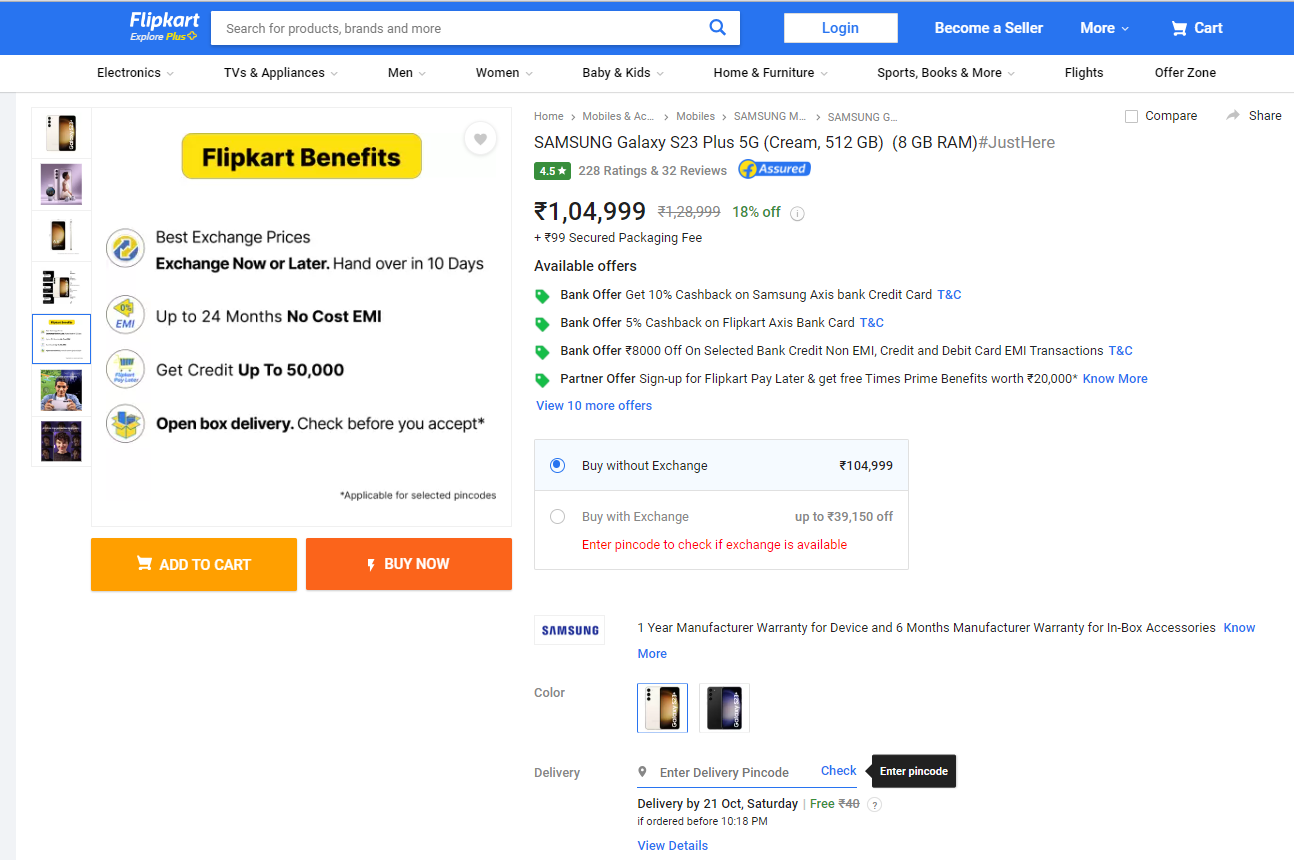
Task: Open 228 Ratings & 32 Reviews
Action: click(653, 171)
